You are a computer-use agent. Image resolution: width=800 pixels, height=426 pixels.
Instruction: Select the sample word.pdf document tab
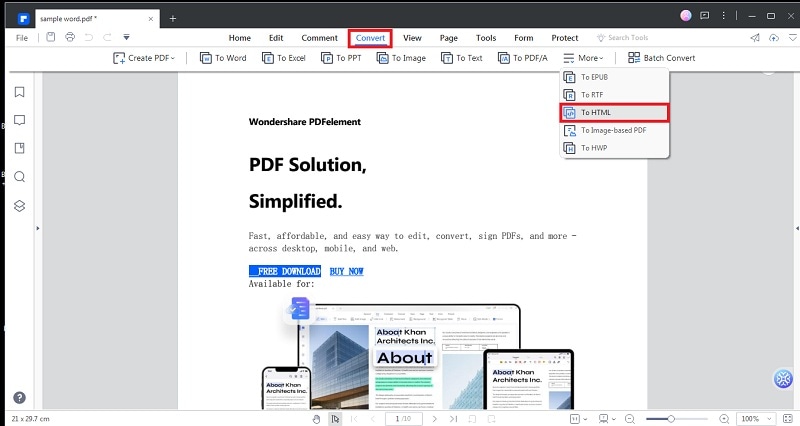click(x=96, y=19)
